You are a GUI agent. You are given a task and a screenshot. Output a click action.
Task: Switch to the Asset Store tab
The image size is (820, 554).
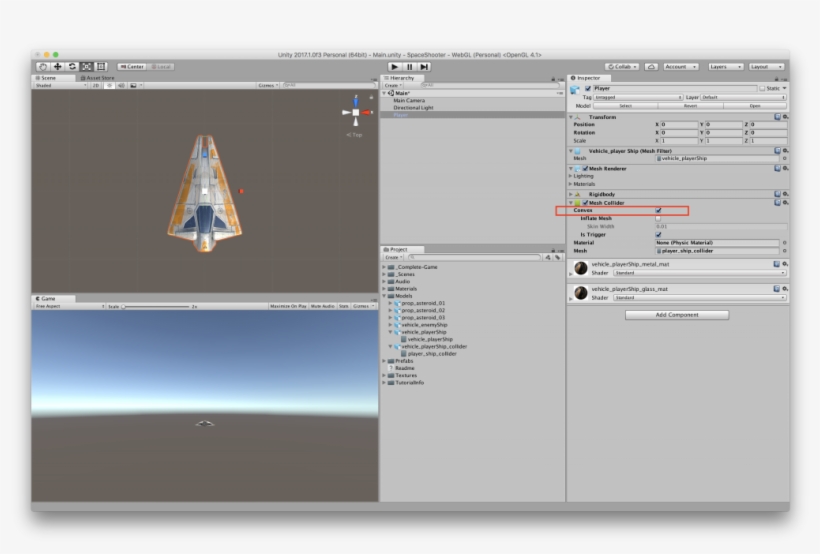98,77
